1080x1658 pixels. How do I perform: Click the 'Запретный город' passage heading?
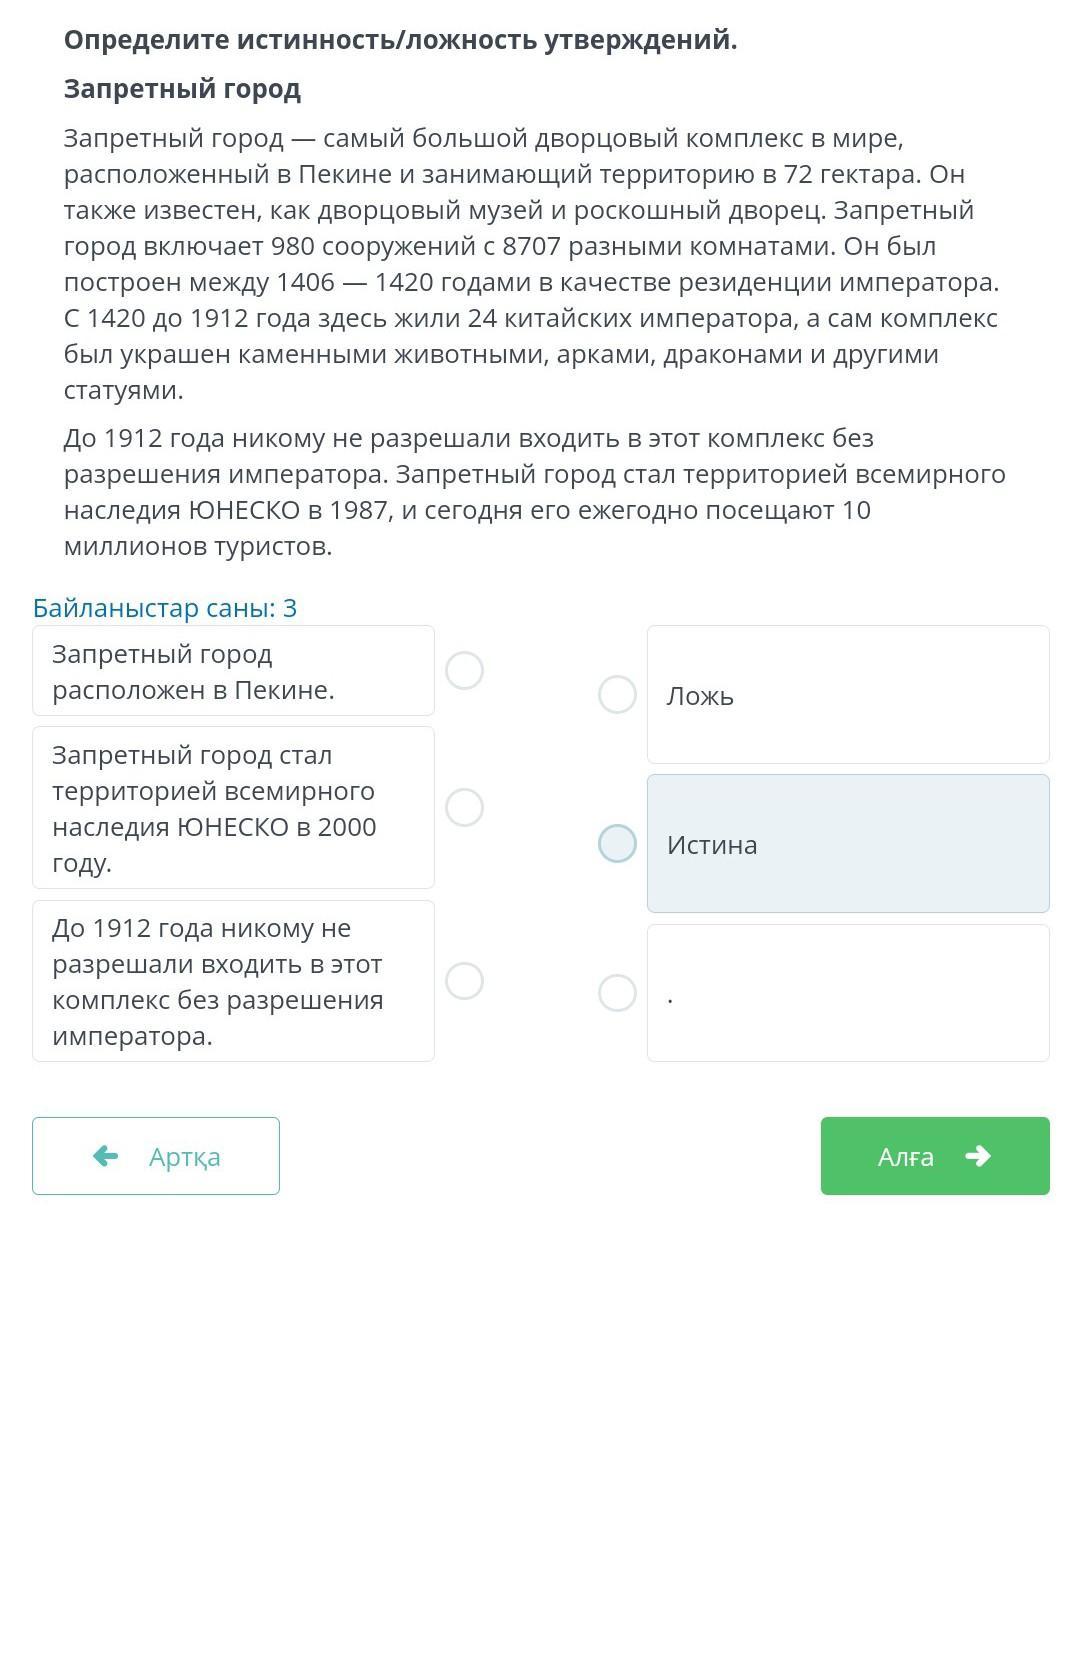pyautogui.click(x=182, y=89)
